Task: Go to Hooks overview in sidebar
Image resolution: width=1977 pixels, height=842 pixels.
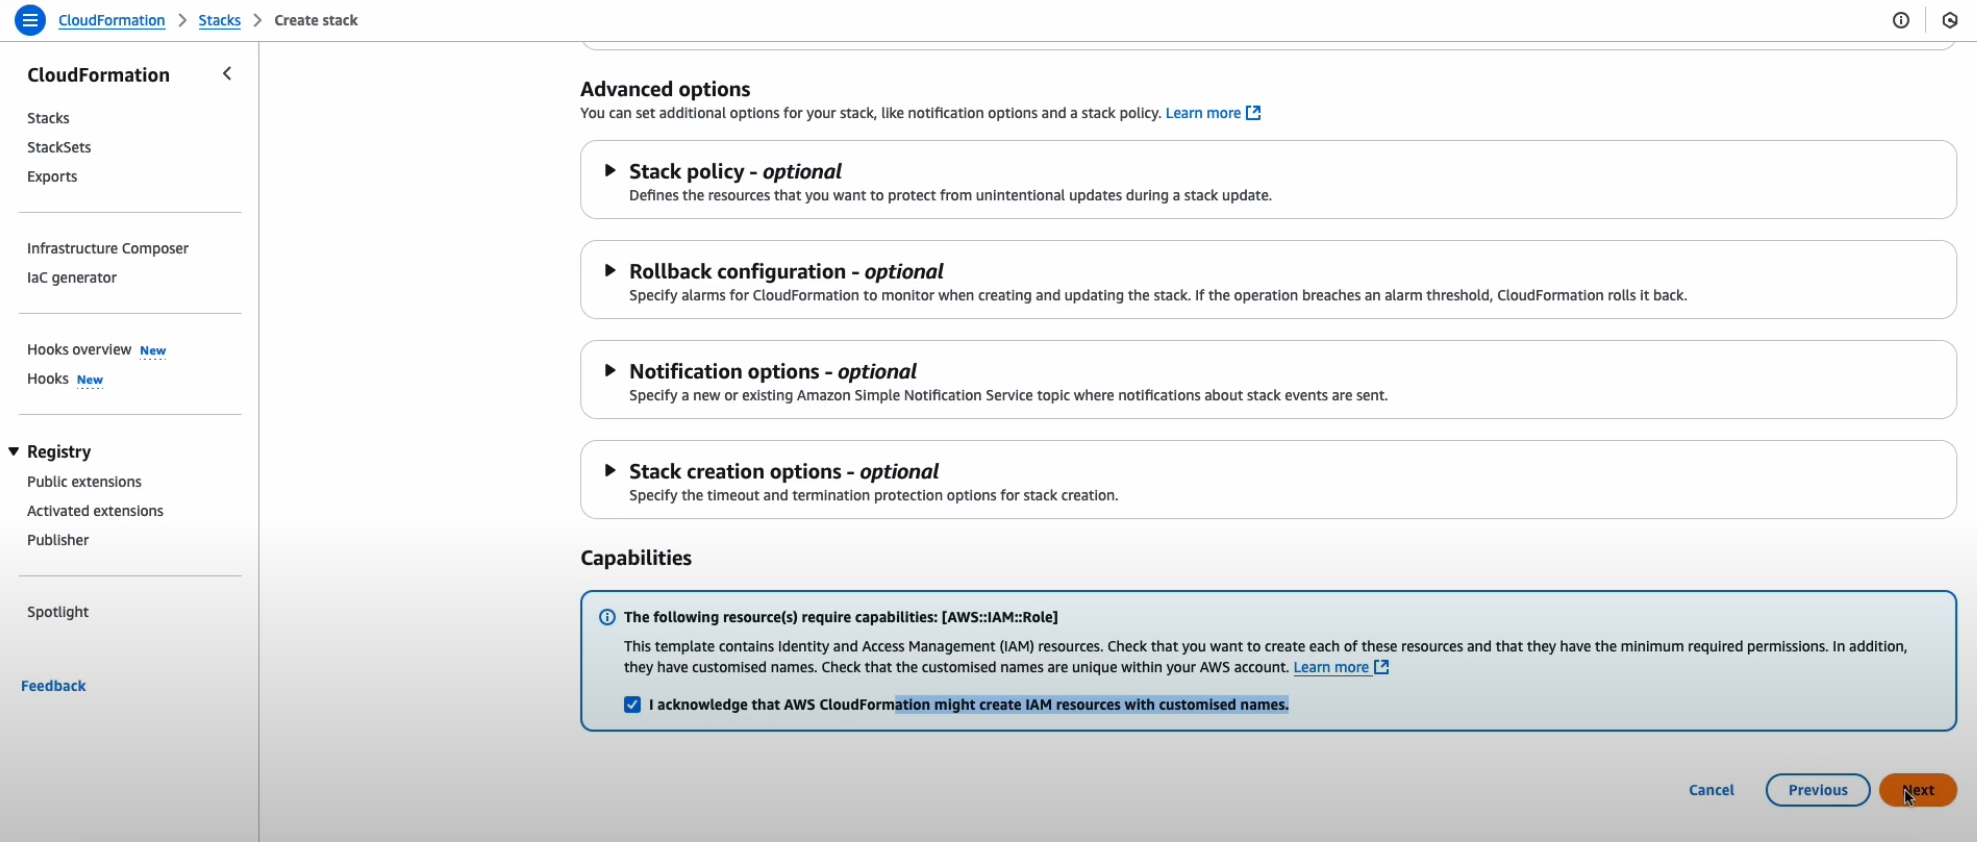Action: [x=79, y=349]
